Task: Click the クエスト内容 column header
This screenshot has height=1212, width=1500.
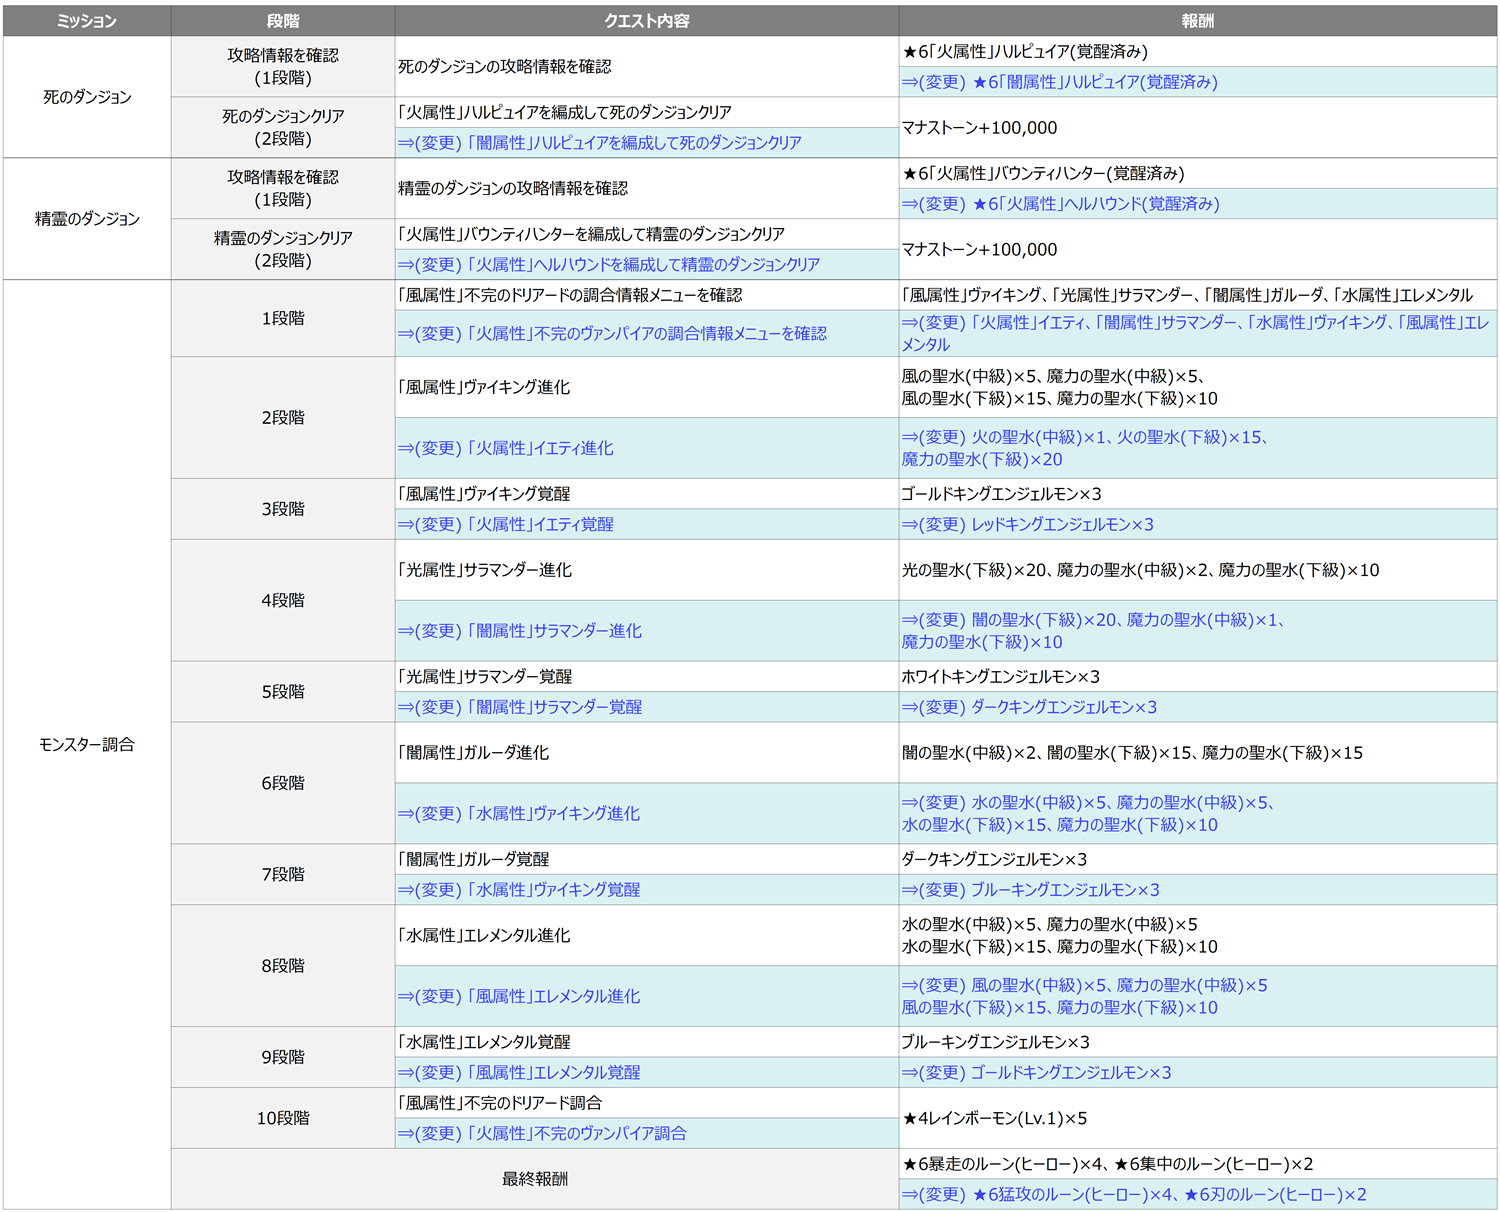Action: click(646, 21)
